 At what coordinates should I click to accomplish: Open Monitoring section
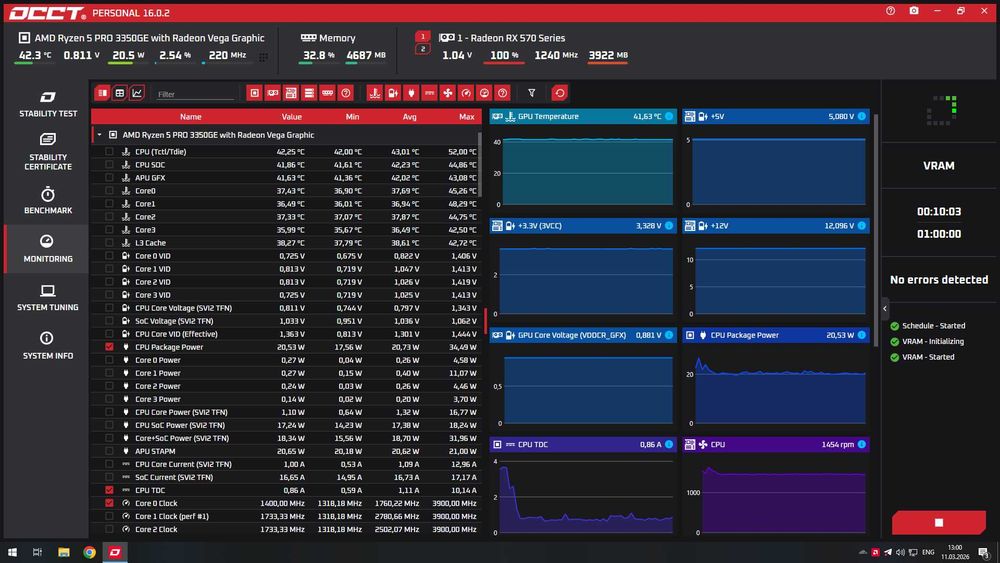(48, 249)
